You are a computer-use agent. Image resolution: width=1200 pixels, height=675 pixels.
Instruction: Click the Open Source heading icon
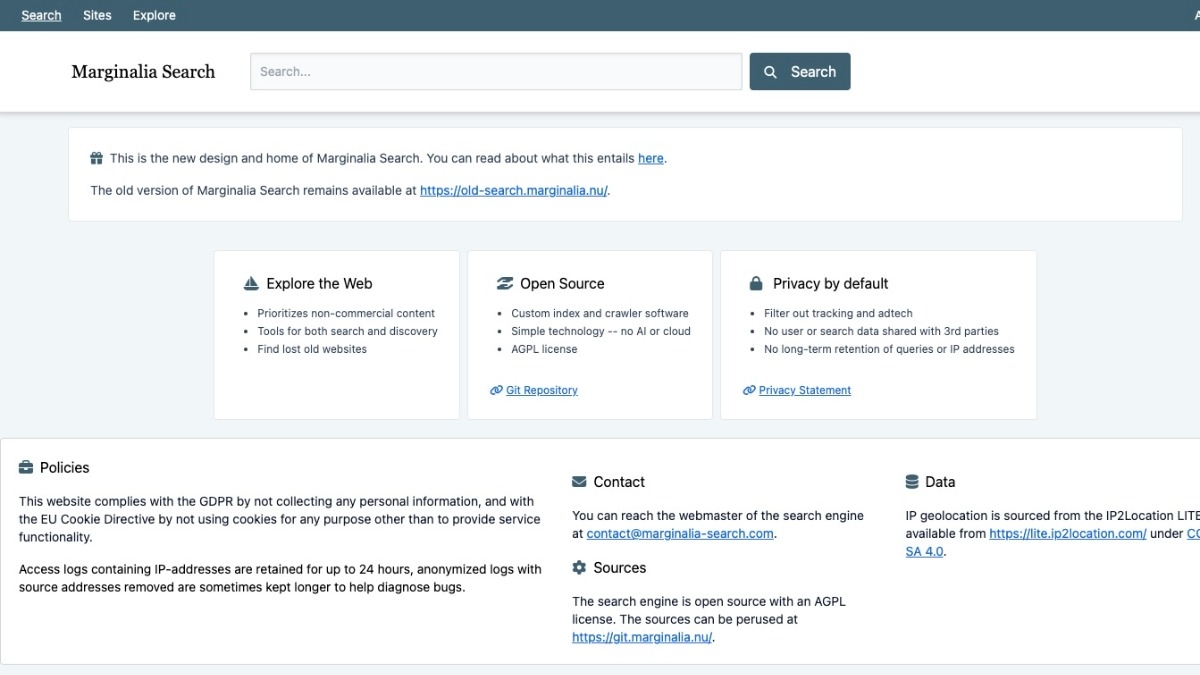click(505, 284)
